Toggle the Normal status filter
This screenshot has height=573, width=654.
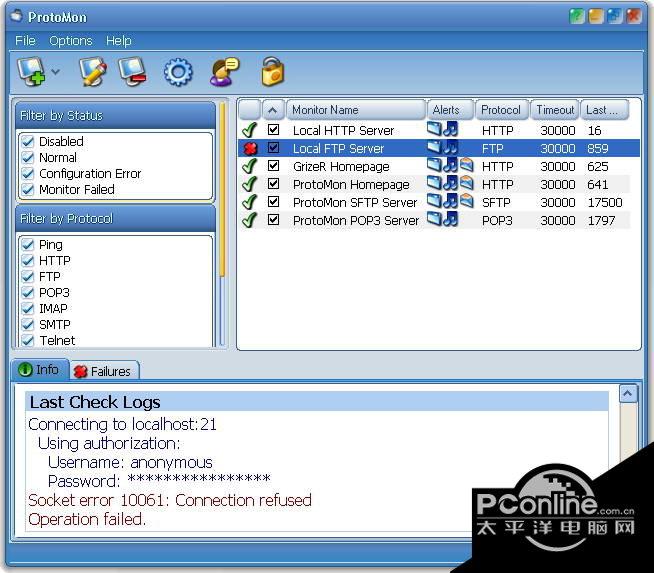pyautogui.click(x=28, y=158)
